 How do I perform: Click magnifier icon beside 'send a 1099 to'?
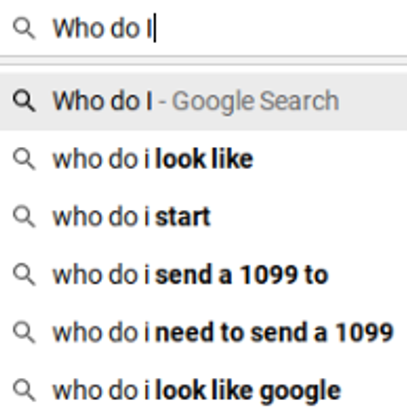click(x=24, y=275)
